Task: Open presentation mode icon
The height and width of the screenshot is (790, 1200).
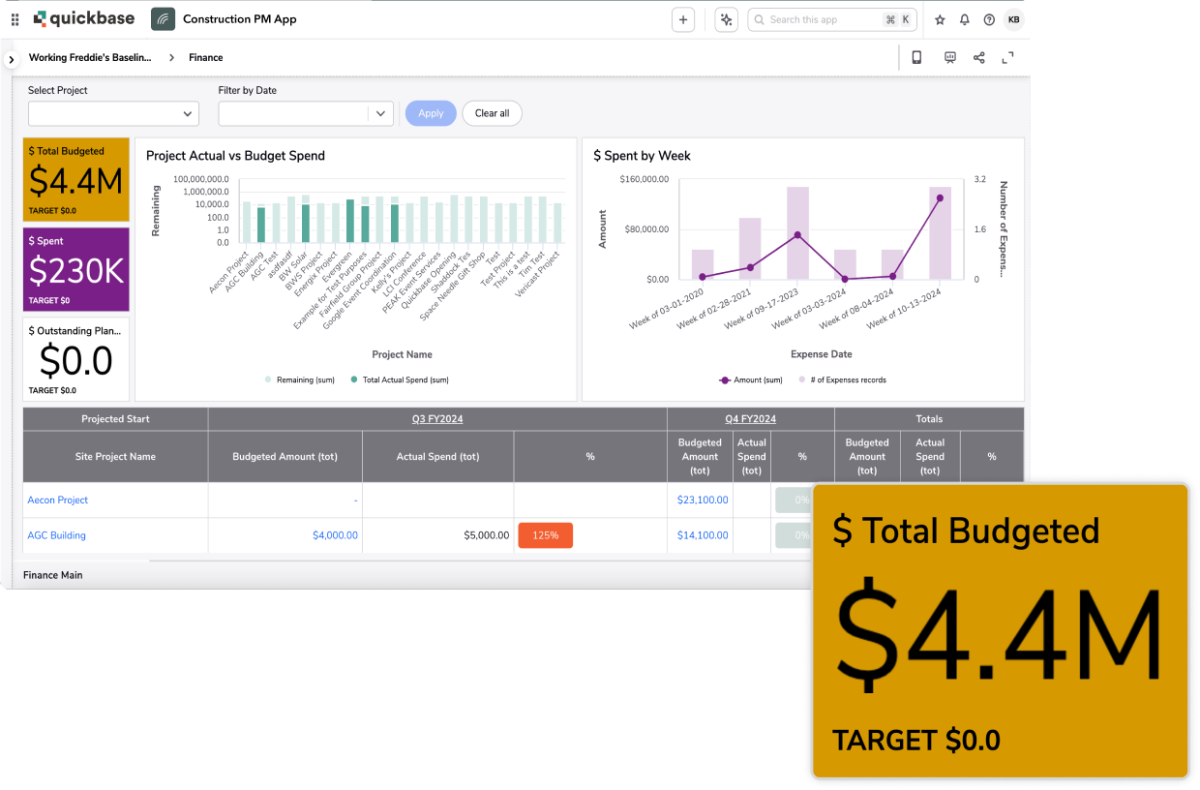Action: [x=948, y=57]
